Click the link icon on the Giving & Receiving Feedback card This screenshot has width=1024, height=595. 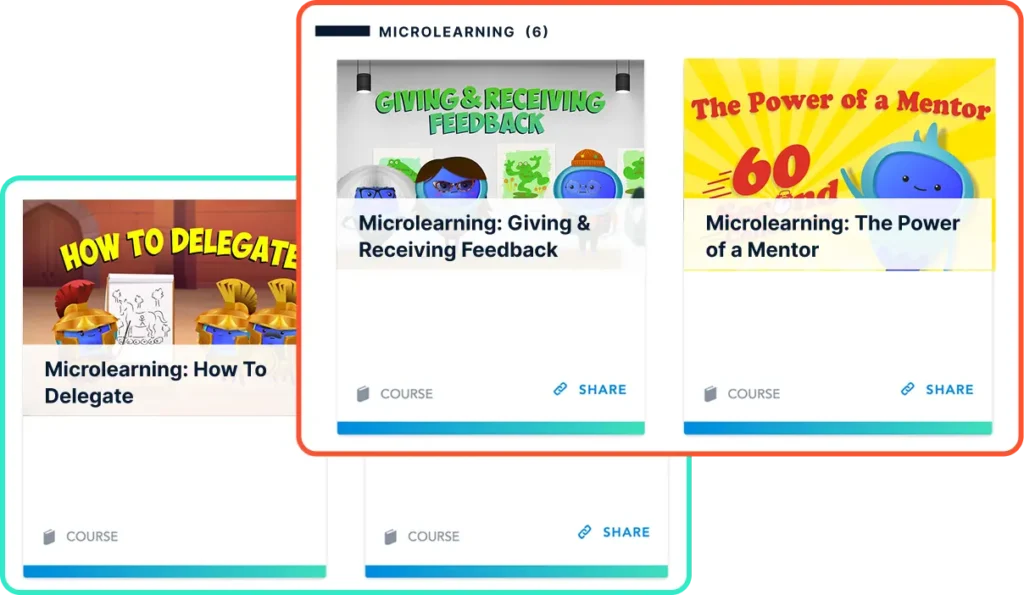560,389
